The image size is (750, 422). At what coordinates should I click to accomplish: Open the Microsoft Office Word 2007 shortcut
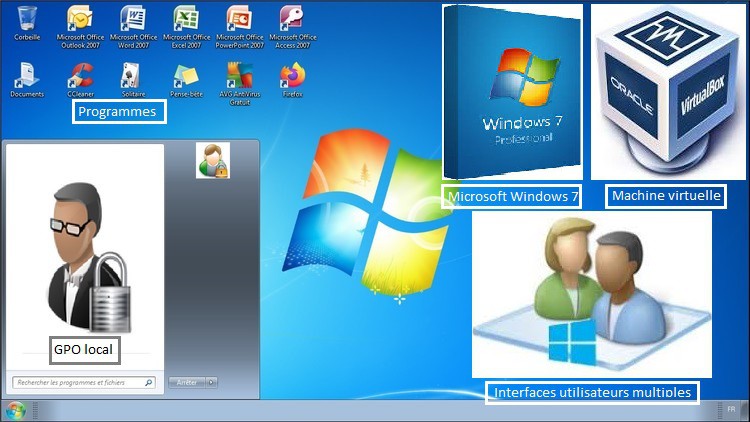(x=133, y=27)
